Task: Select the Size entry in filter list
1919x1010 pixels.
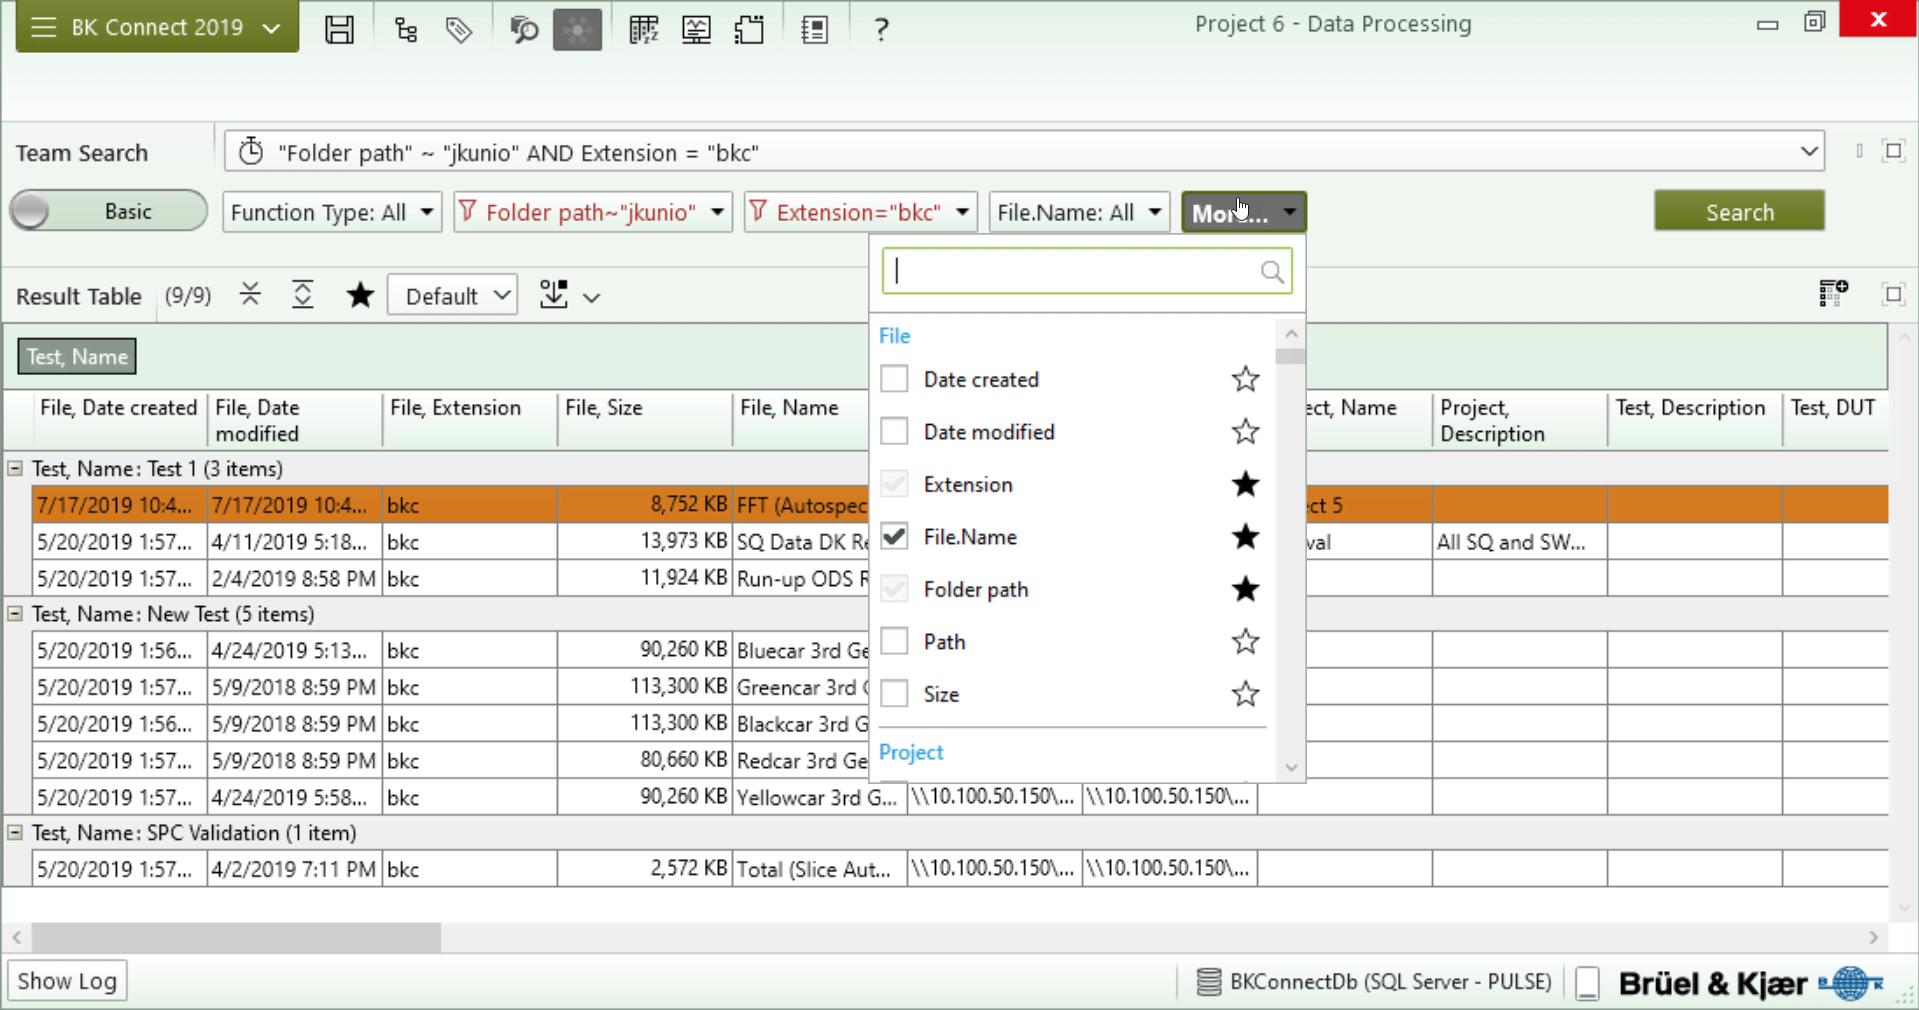Action: pyautogui.click(x=941, y=694)
